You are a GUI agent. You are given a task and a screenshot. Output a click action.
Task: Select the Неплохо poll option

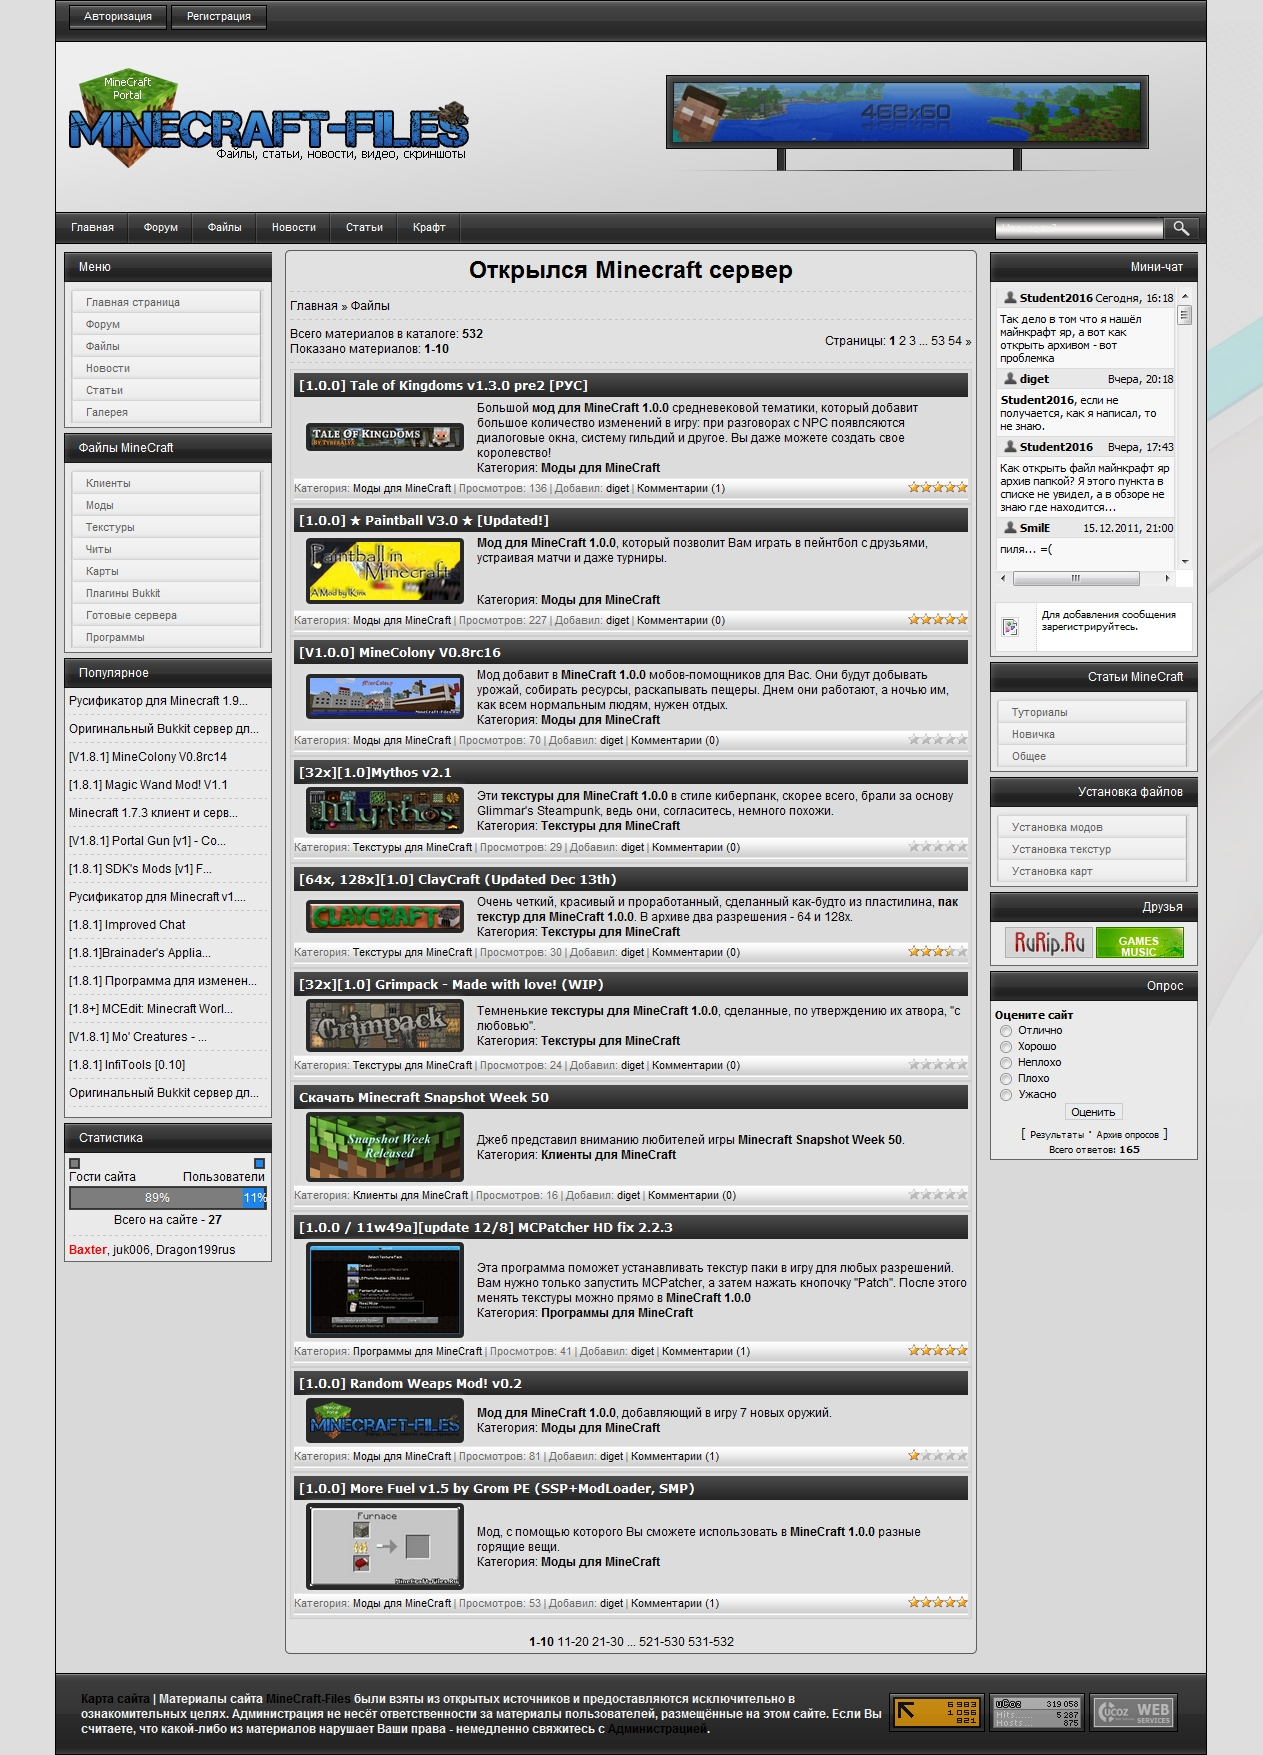coord(1006,1063)
